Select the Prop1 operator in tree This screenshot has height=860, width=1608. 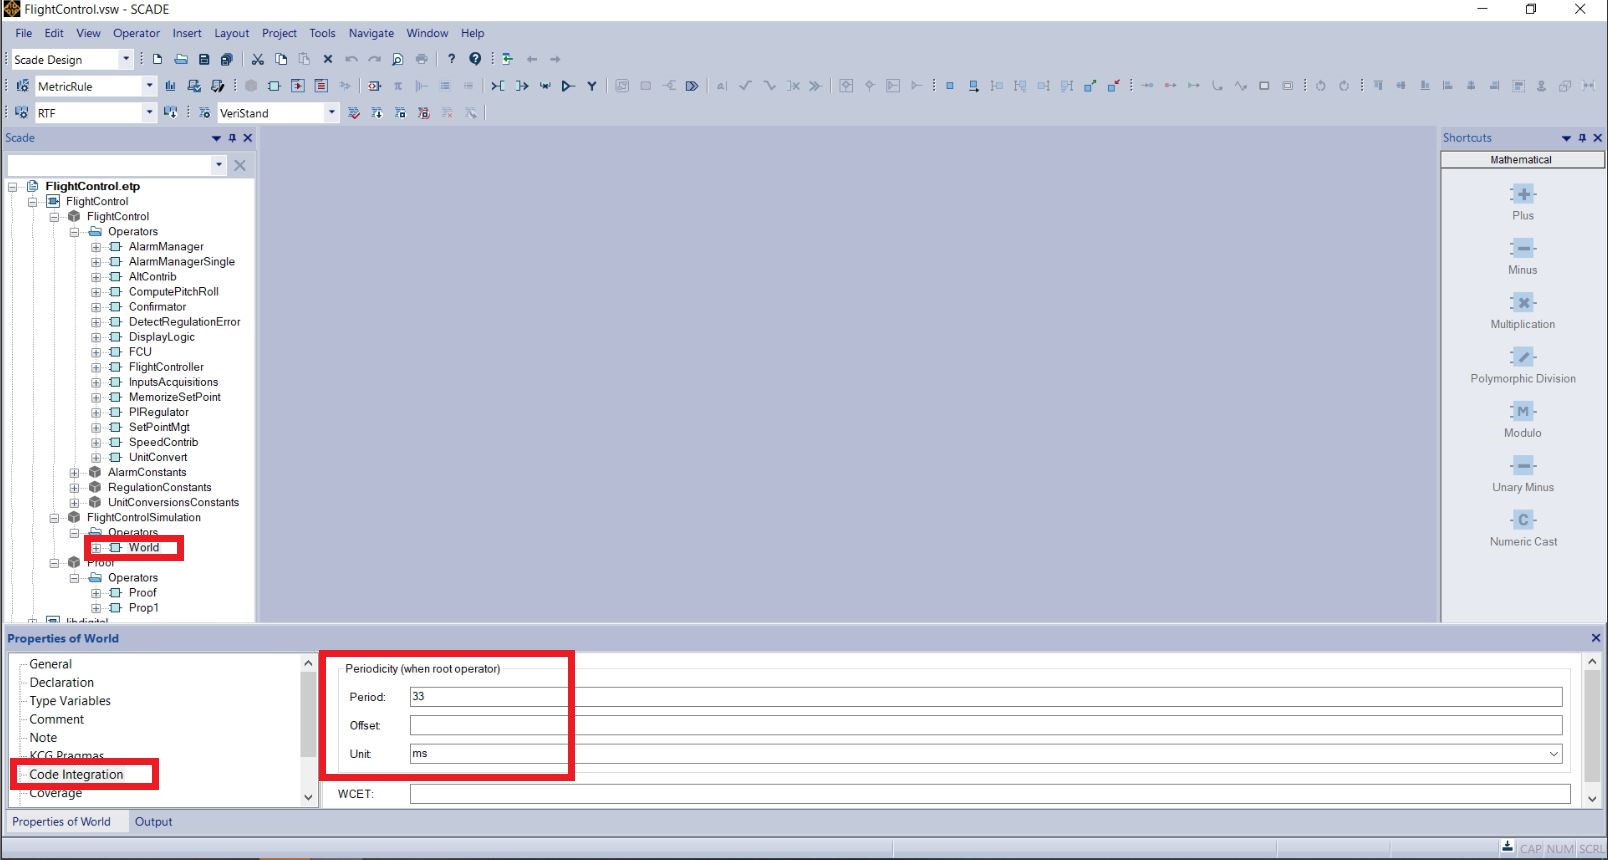pos(143,608)
